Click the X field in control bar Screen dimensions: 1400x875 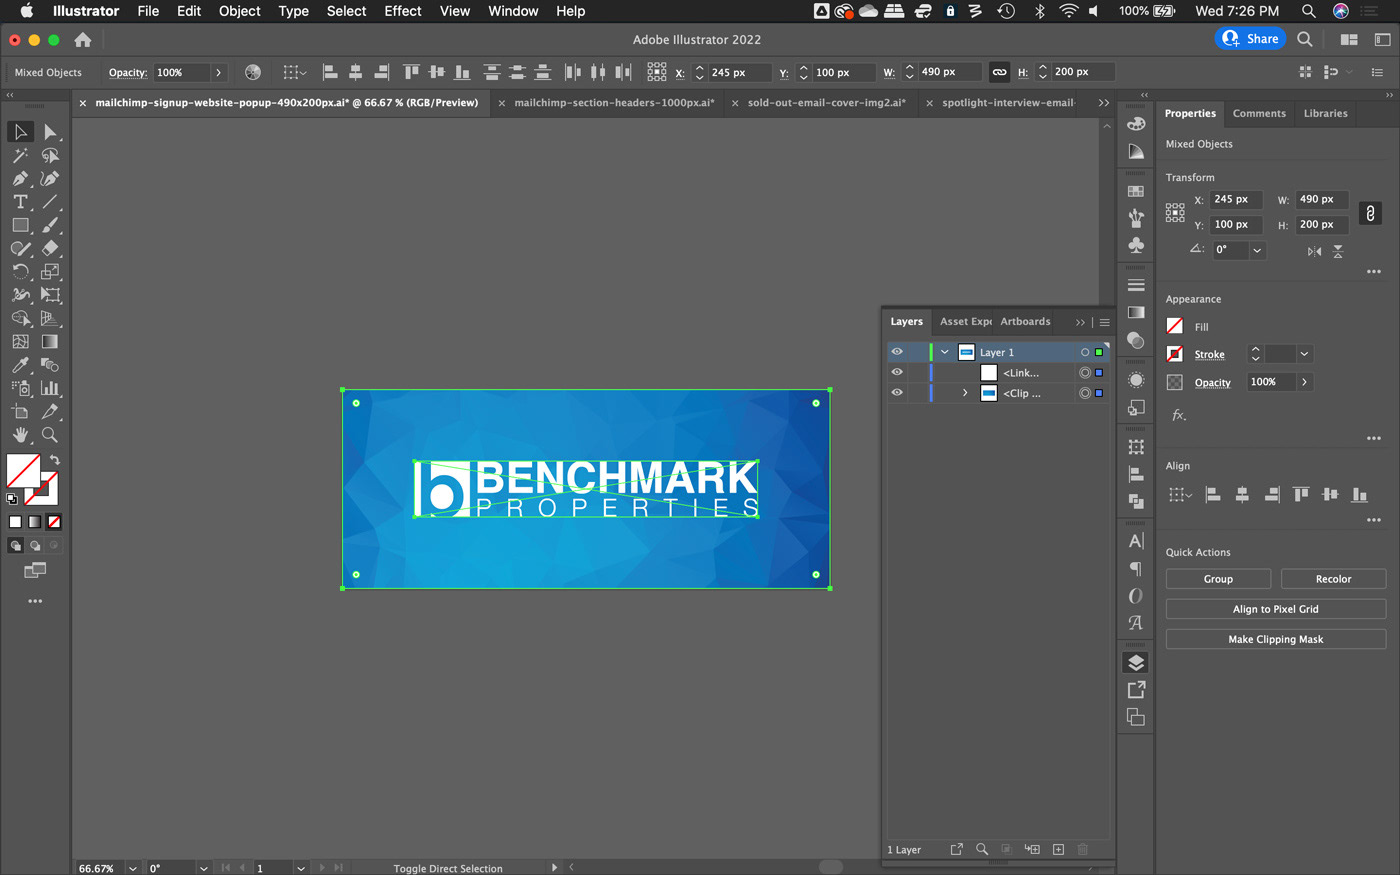(x=738, y=72)
